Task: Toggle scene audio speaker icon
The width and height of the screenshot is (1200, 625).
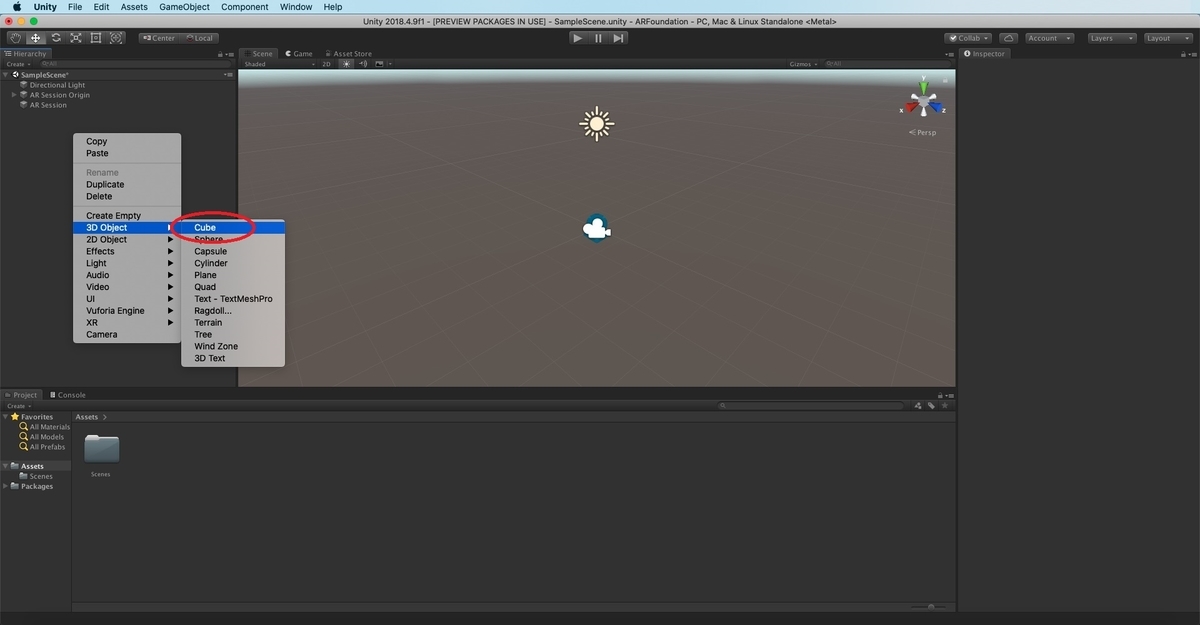Action: tap(364, 64)
